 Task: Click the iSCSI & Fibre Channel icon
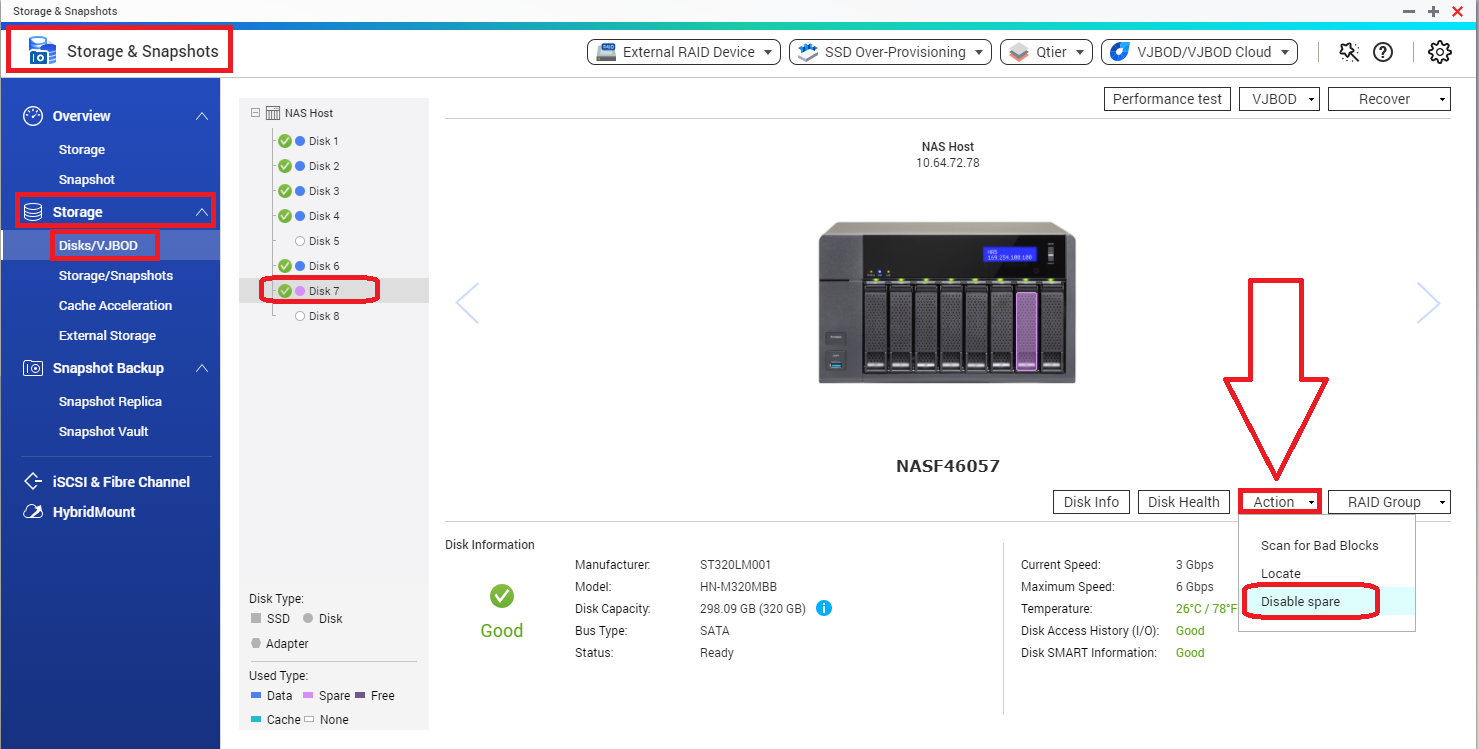pos(33,482)
